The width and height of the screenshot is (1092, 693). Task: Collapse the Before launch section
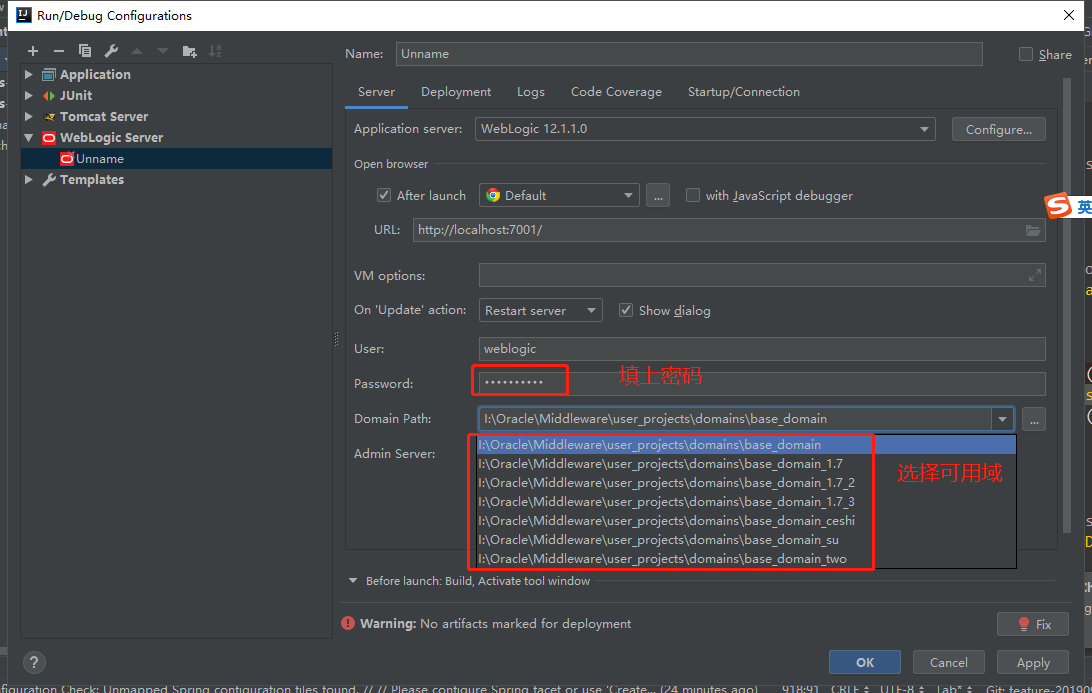353,580
